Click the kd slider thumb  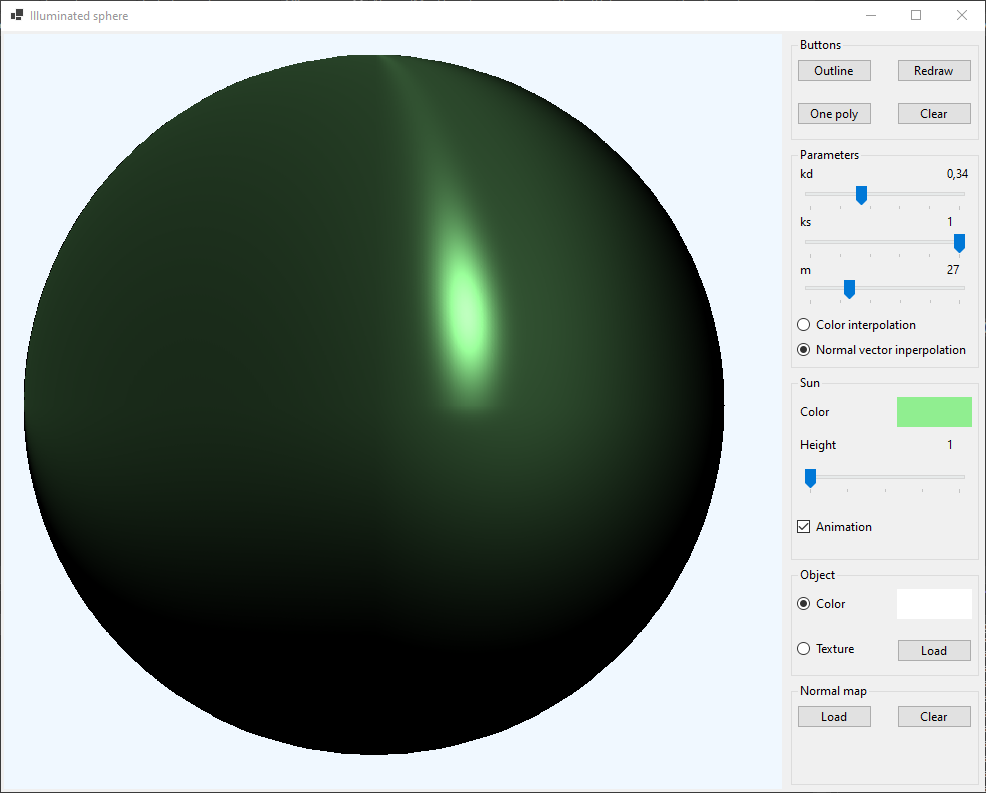click(x=861, y=195)
